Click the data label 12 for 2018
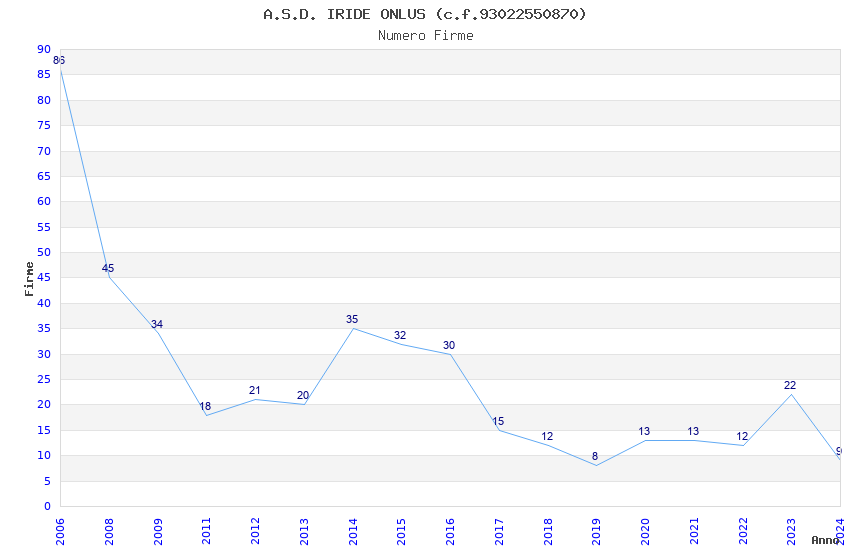 (547, 436)
